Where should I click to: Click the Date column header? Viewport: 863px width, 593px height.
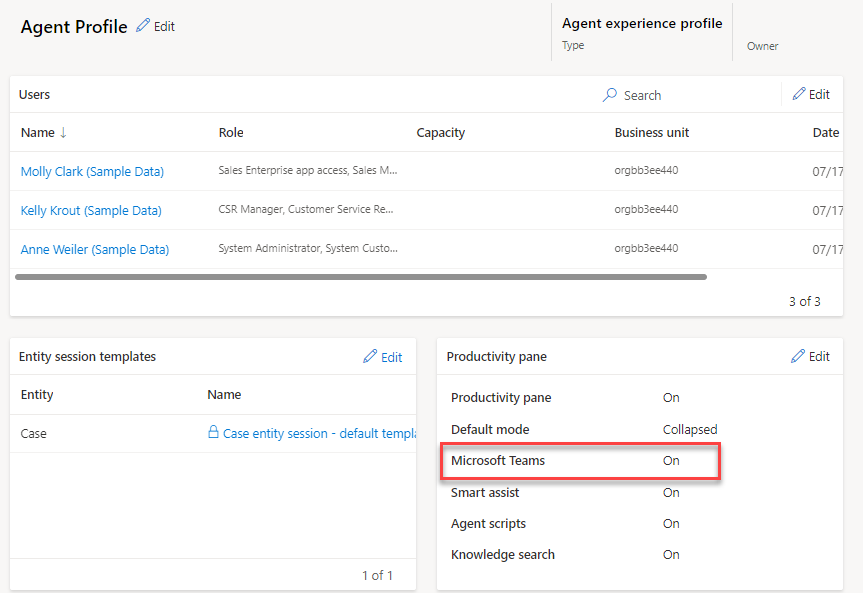(x=826, y=133)
